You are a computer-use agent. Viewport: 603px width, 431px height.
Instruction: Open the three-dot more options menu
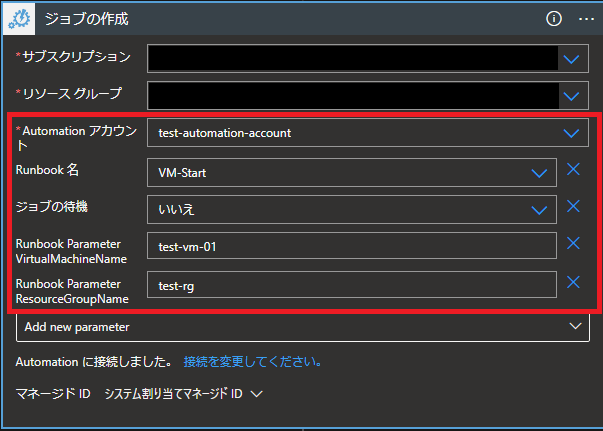point(586,19)
